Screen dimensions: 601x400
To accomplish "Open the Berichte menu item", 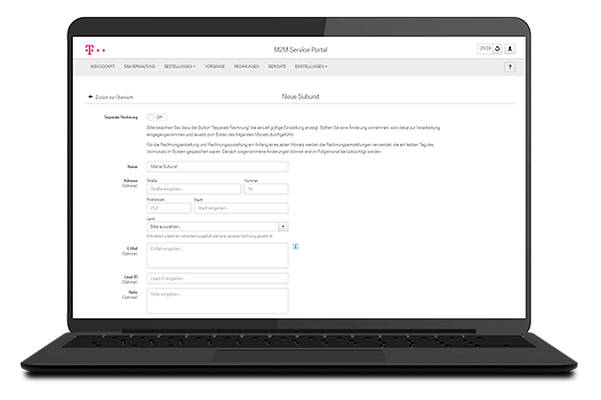I will (x=277, y=66).
